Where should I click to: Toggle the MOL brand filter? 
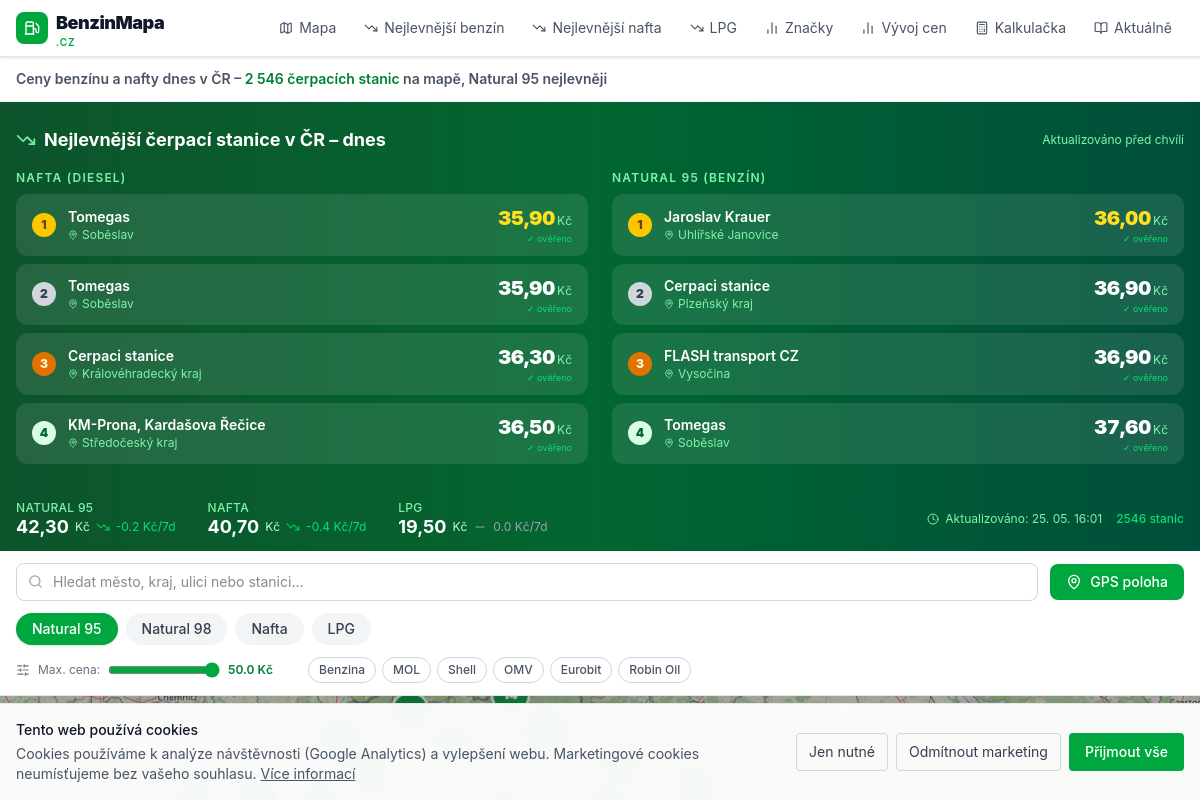407,670
